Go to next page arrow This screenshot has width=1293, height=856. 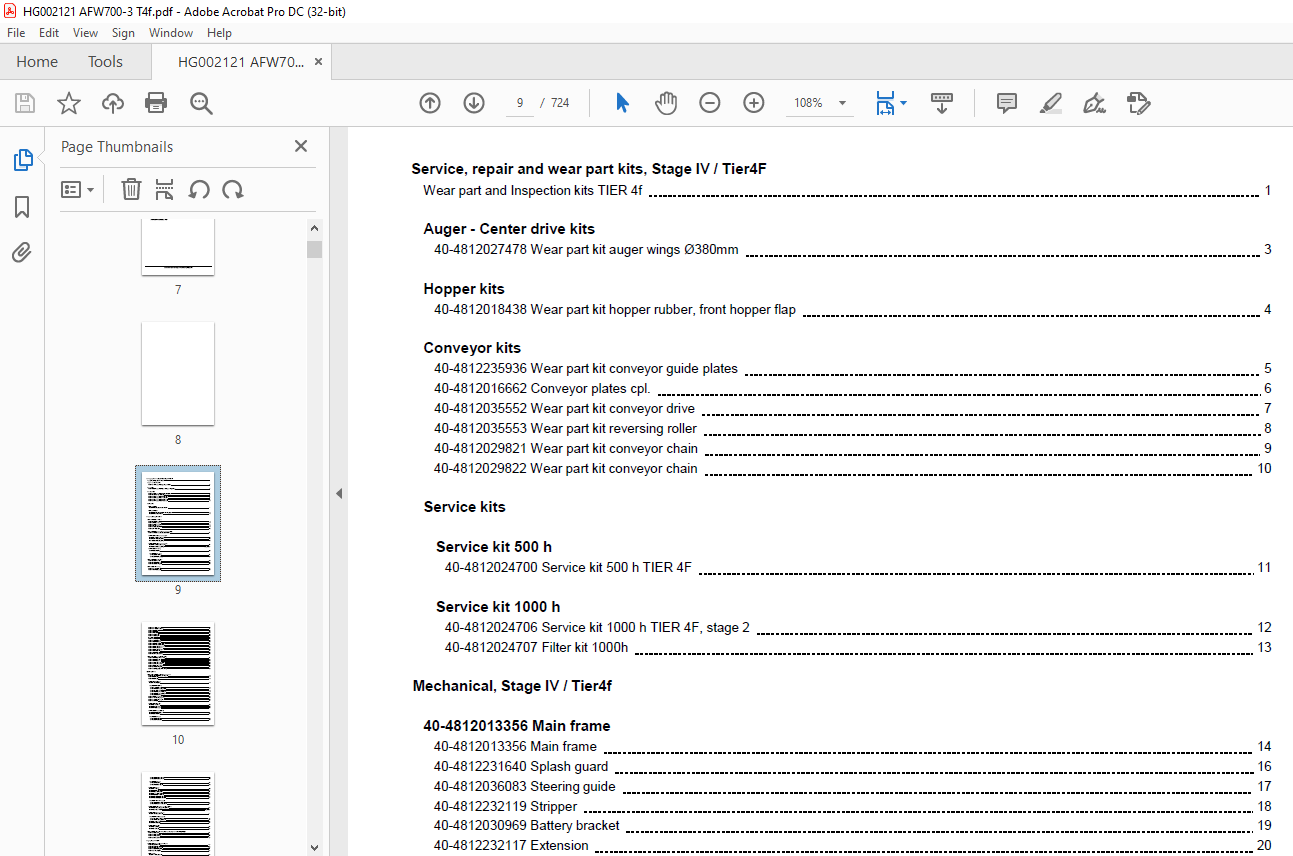click(x=474, y=103)
